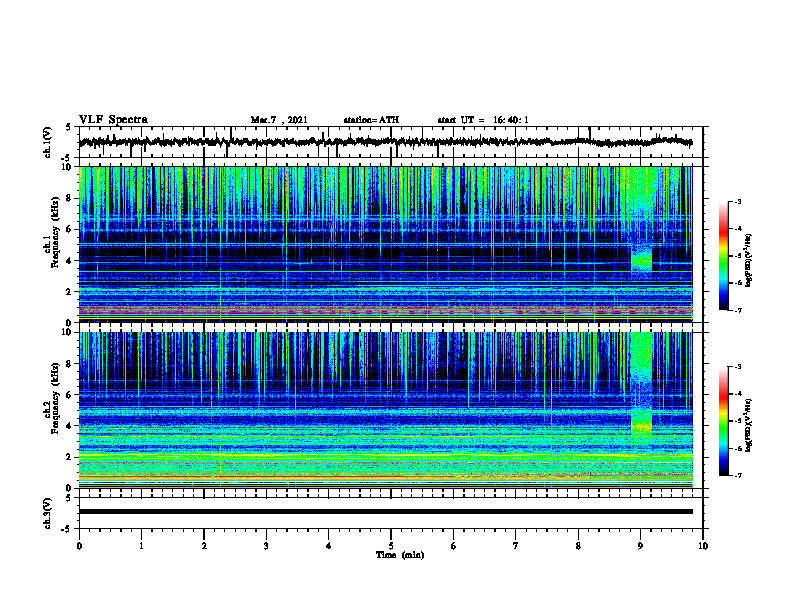Select the "start UT = 16:40: 1" text
792x612 pixels.
[x=483, y=120]
